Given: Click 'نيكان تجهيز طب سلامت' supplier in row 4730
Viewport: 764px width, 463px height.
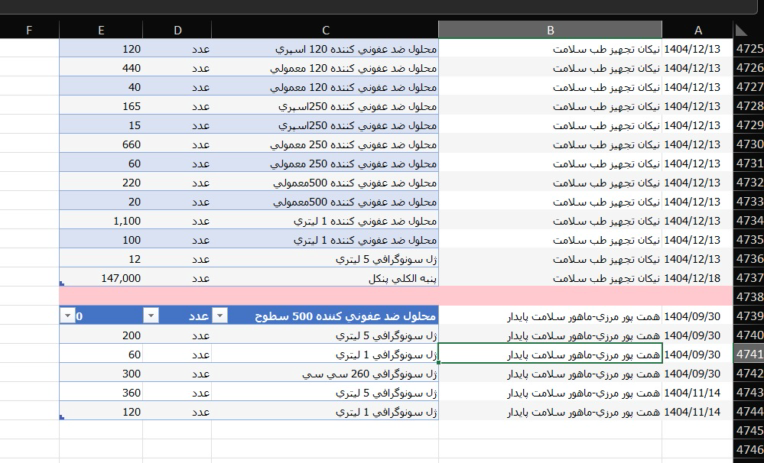Looking at the screenshot, I should pyautogui.click(x=550, y=144).
